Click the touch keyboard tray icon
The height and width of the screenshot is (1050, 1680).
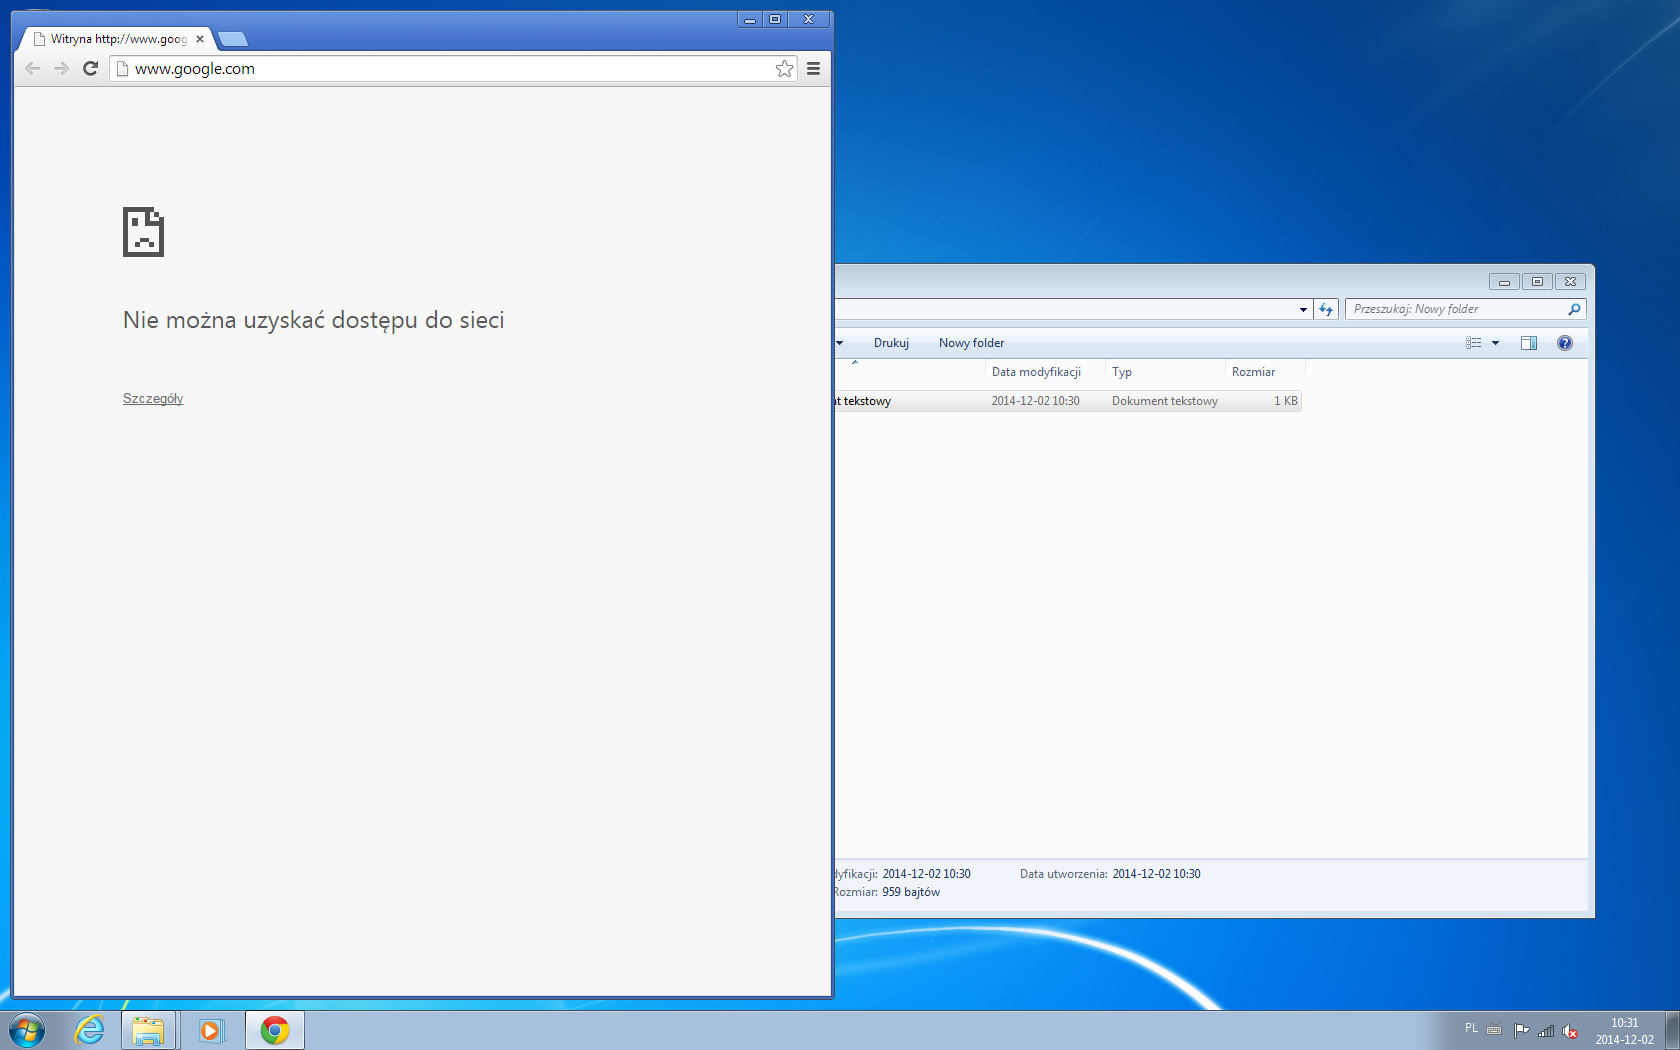(x=1494, y=1030)
